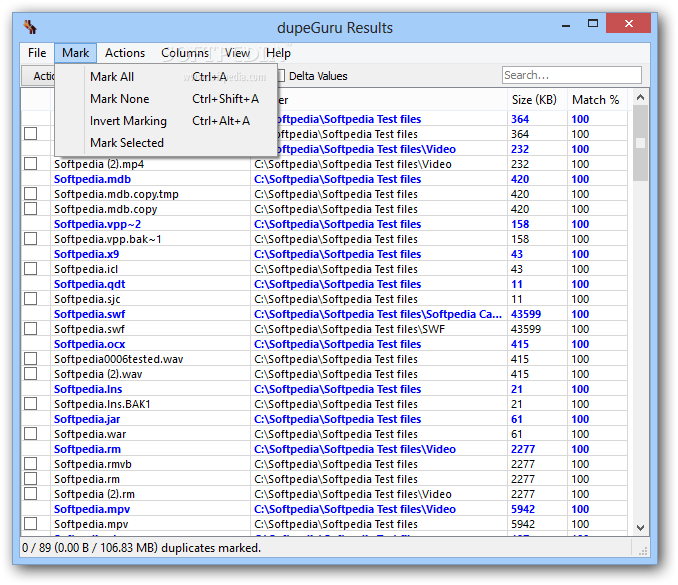Mark the Softpedia.vpp.bak~1 checkbox
This screenshot has height=585, width=678.
pyautogui.click(x=30, y=239)
